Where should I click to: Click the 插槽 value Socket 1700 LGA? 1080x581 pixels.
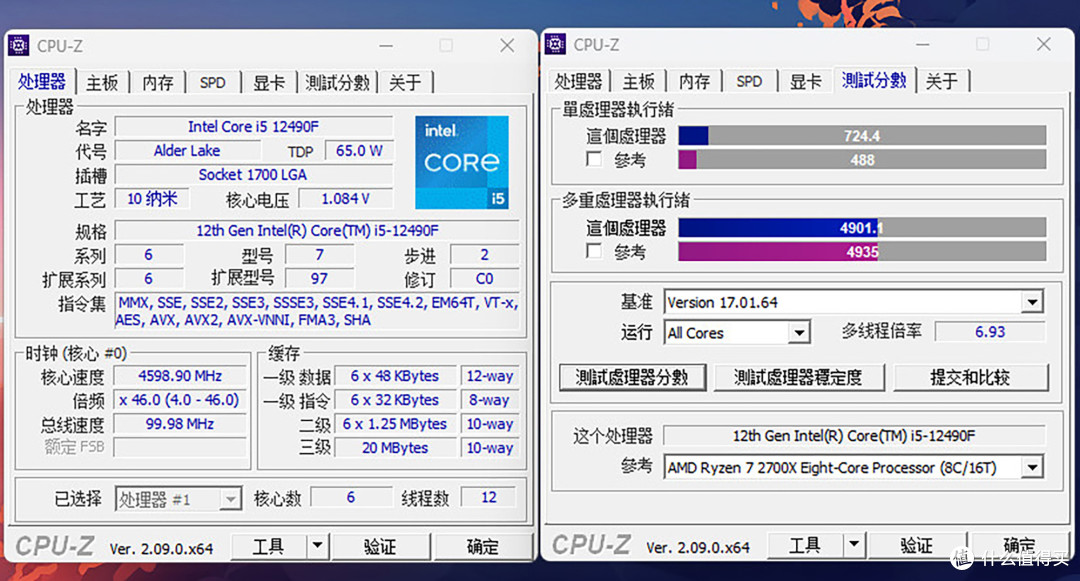coord(253,175)
